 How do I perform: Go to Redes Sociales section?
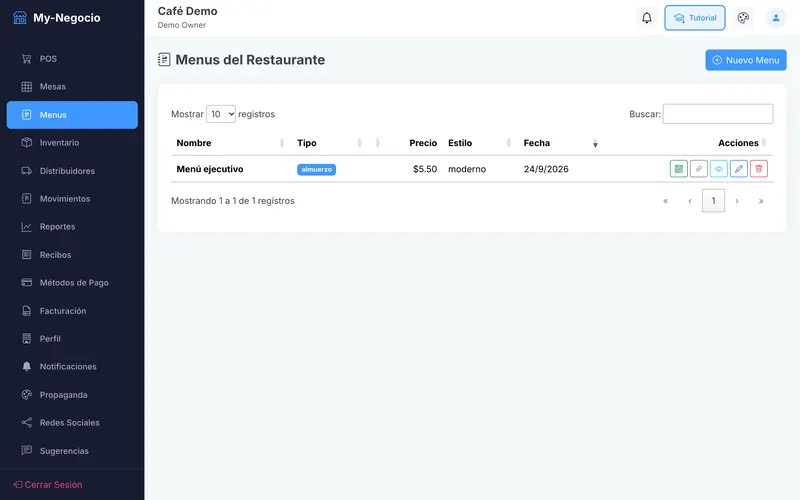click(x=72, y=423)
